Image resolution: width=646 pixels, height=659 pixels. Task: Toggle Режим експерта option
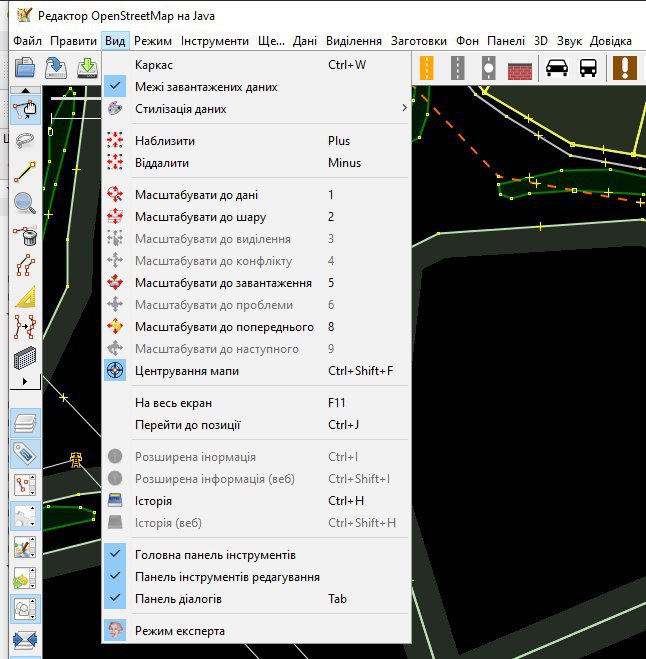[x=256, y=630]
